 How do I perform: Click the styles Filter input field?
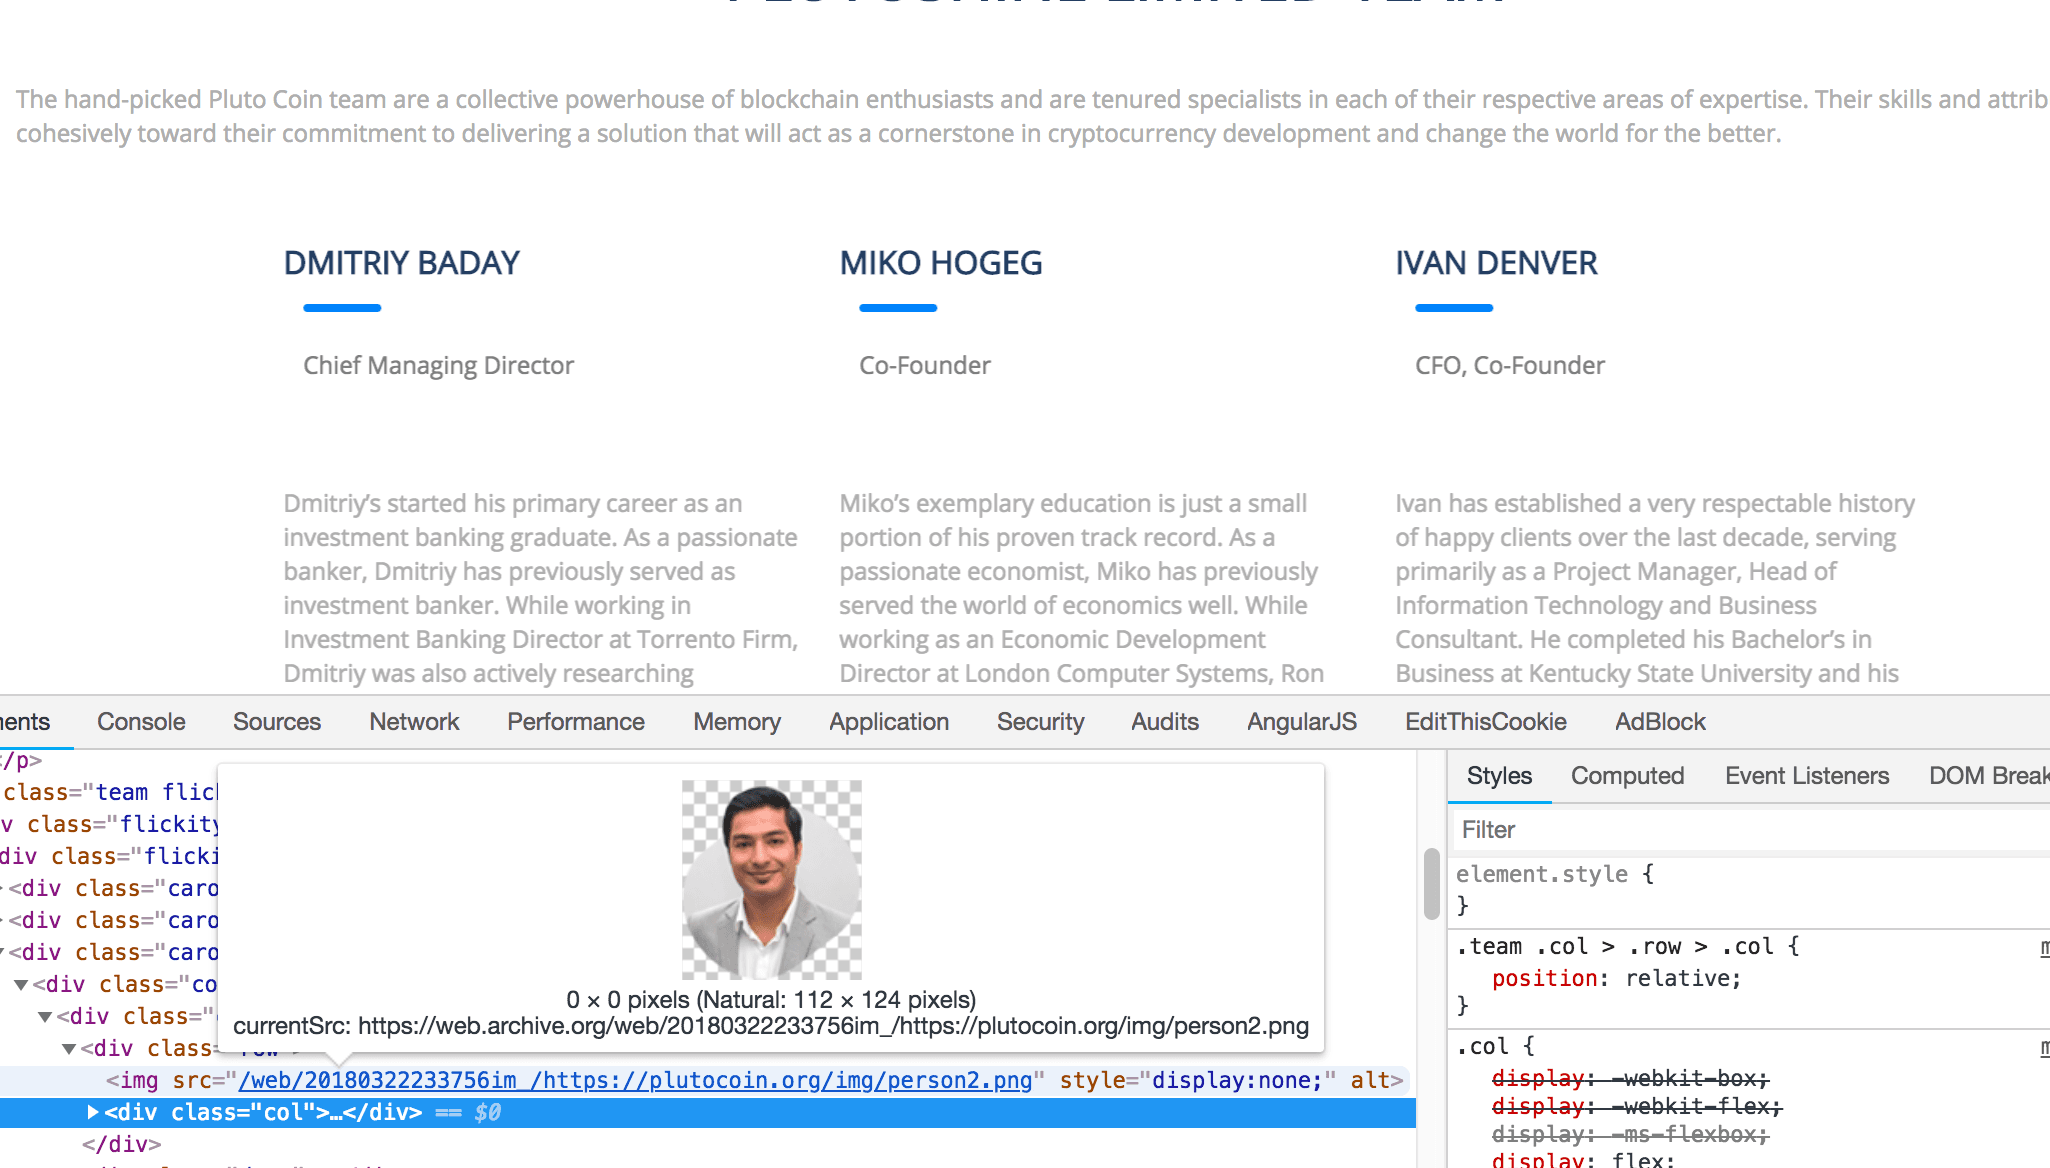tap(1750, 829)
